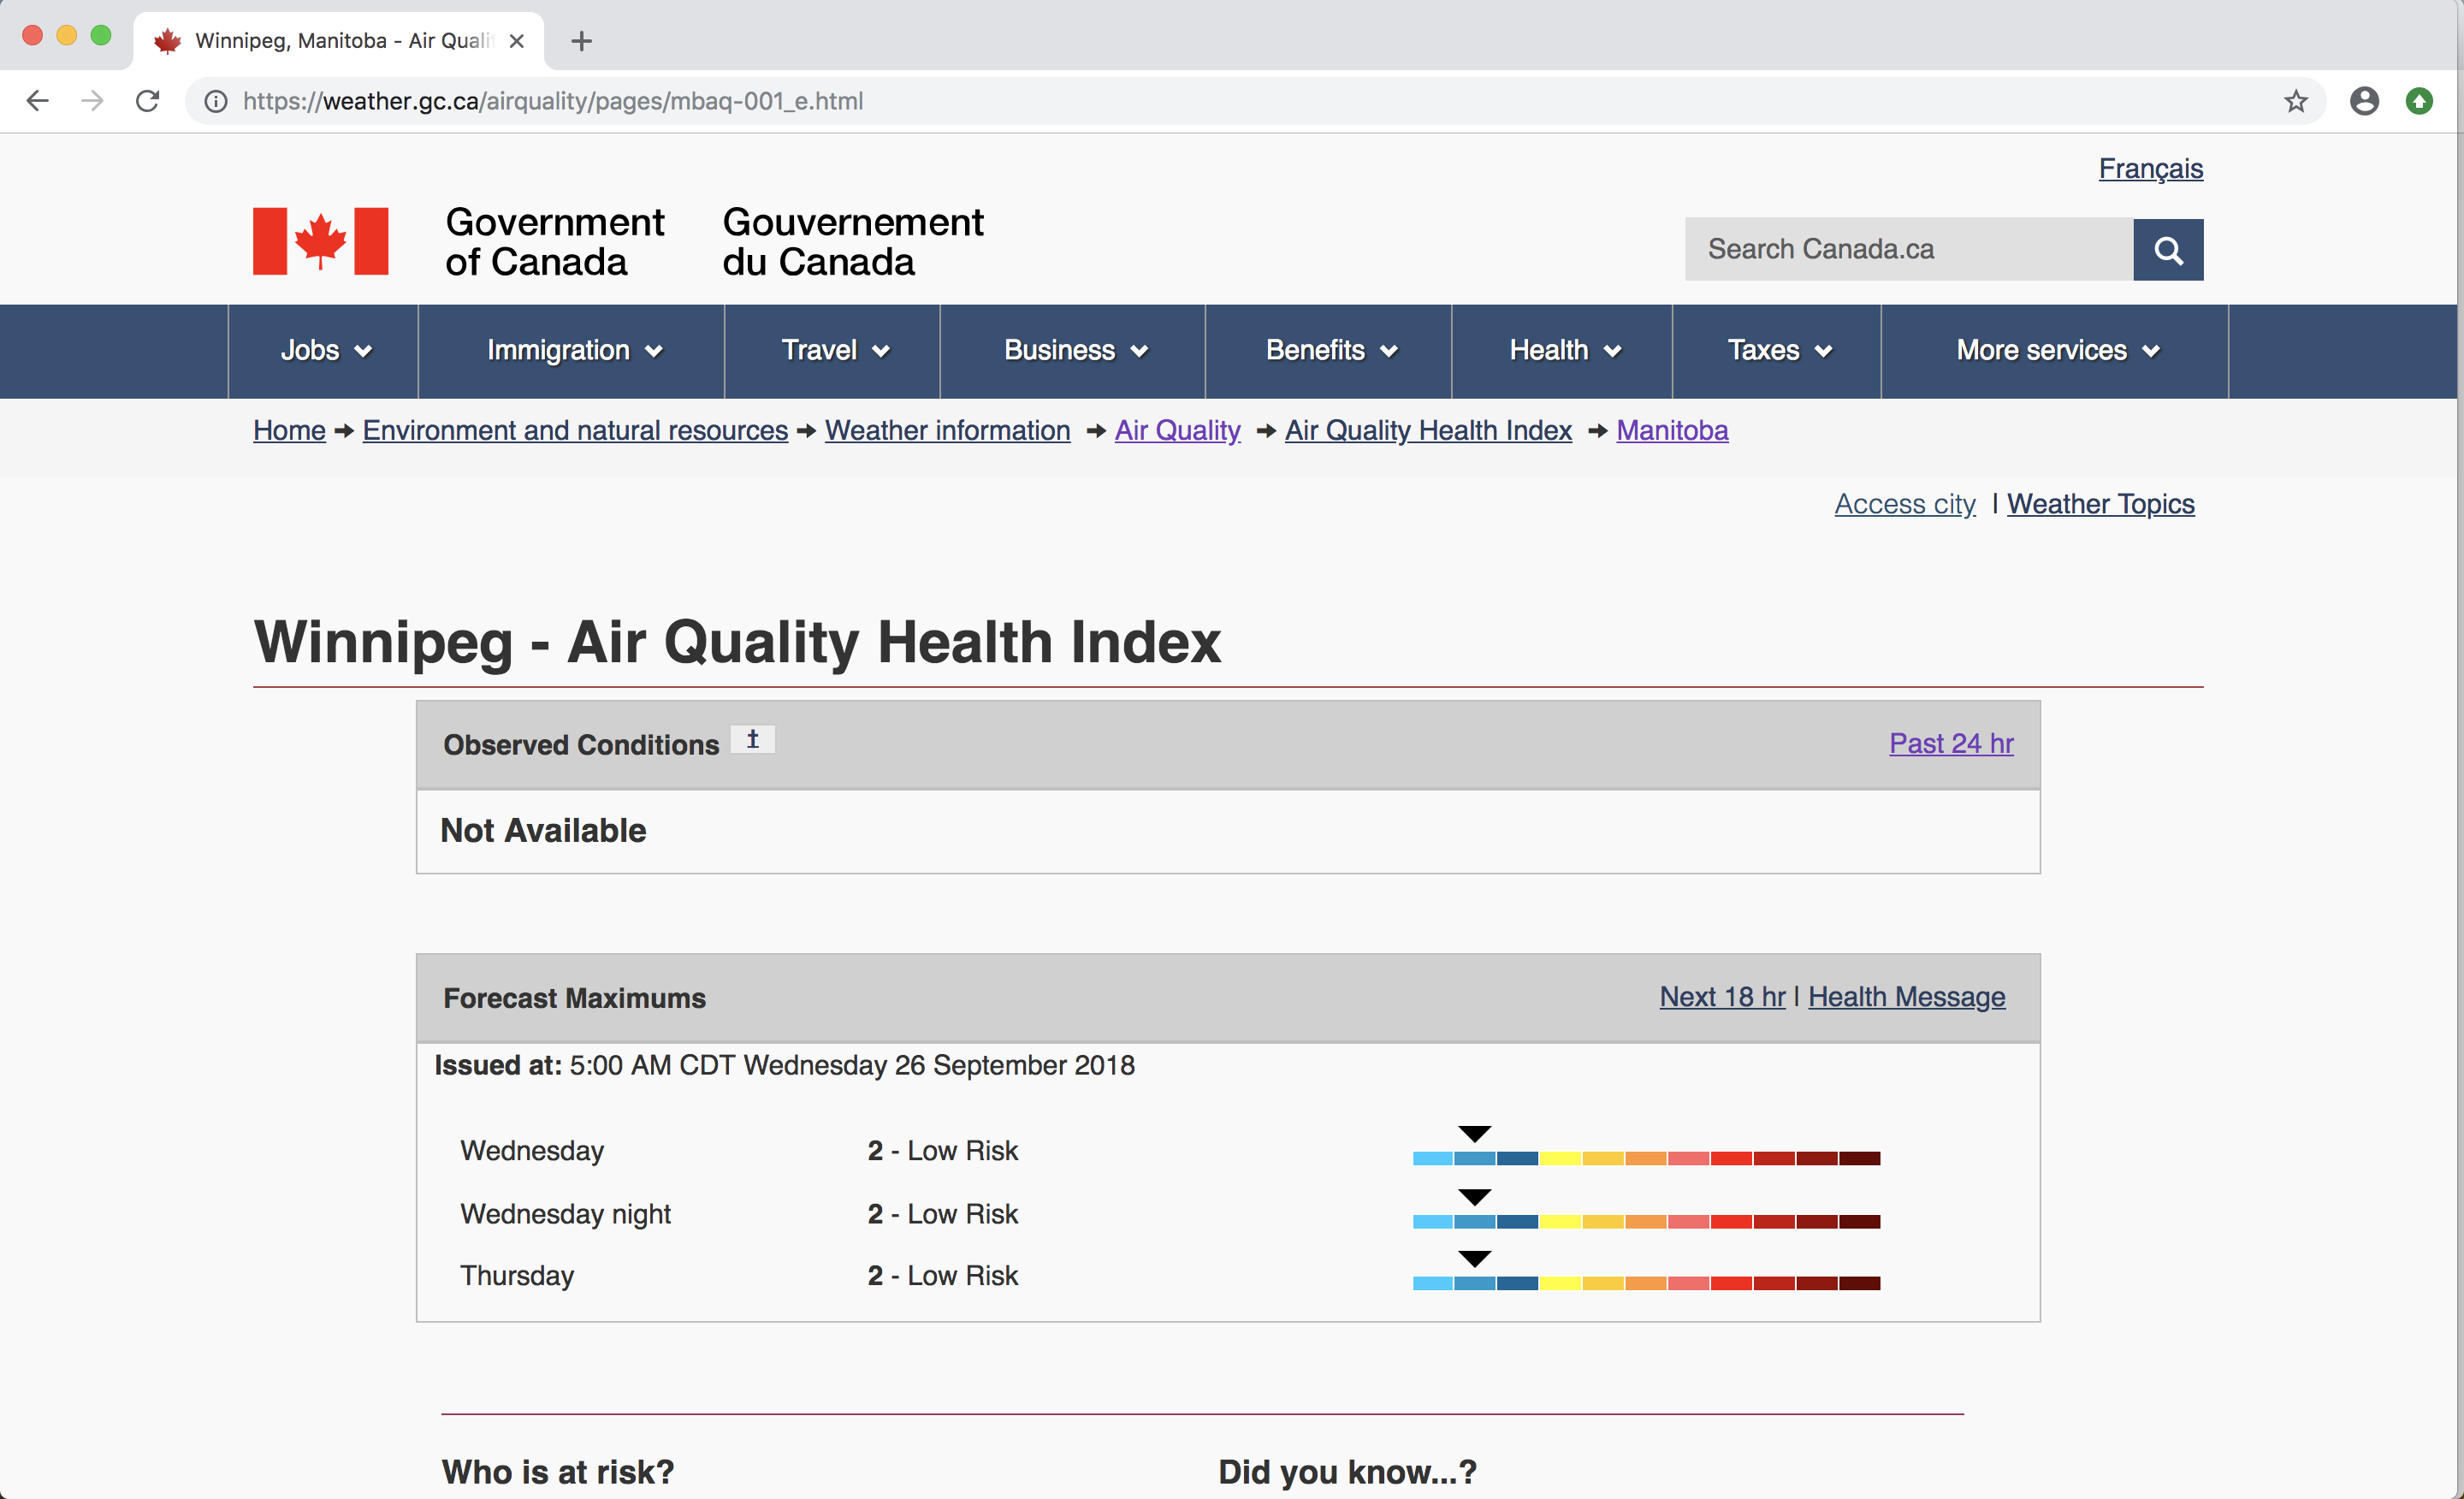Open the Health menu item

1563,351
